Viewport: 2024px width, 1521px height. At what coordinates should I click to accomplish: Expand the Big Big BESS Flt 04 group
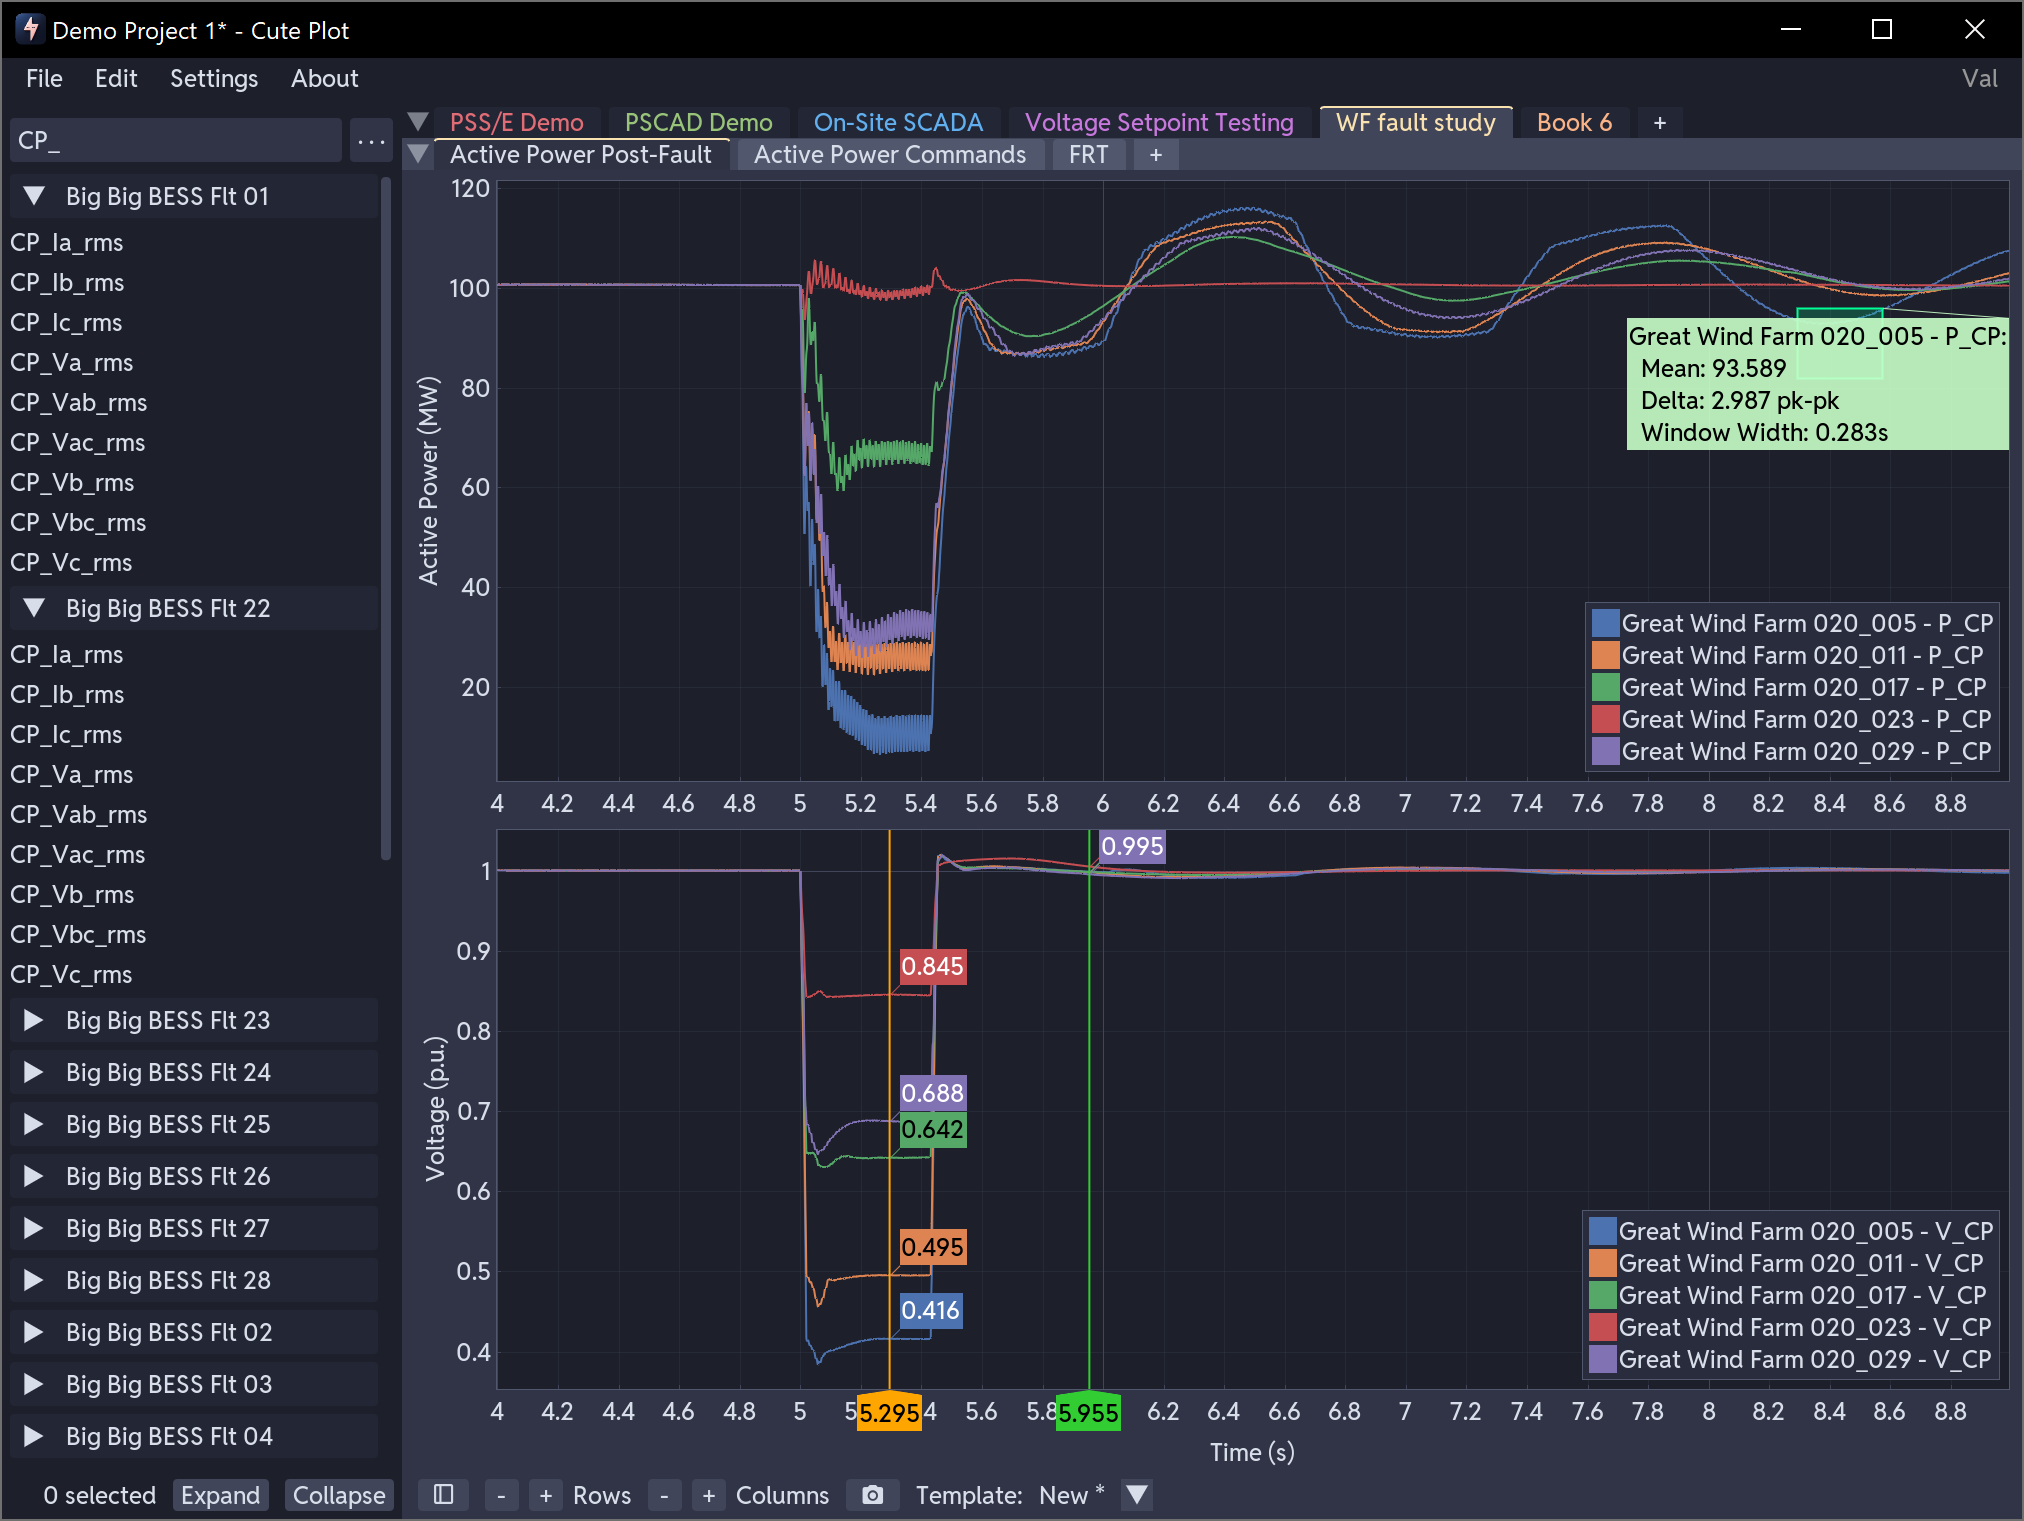(x=34, y=1436)
